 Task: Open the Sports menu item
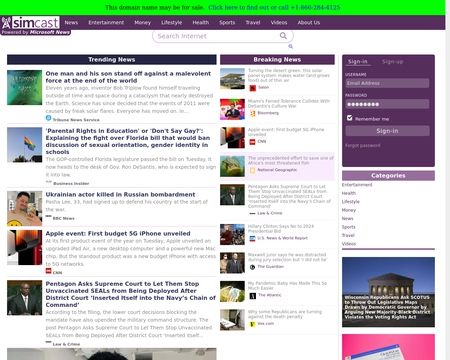coord(227,23)
